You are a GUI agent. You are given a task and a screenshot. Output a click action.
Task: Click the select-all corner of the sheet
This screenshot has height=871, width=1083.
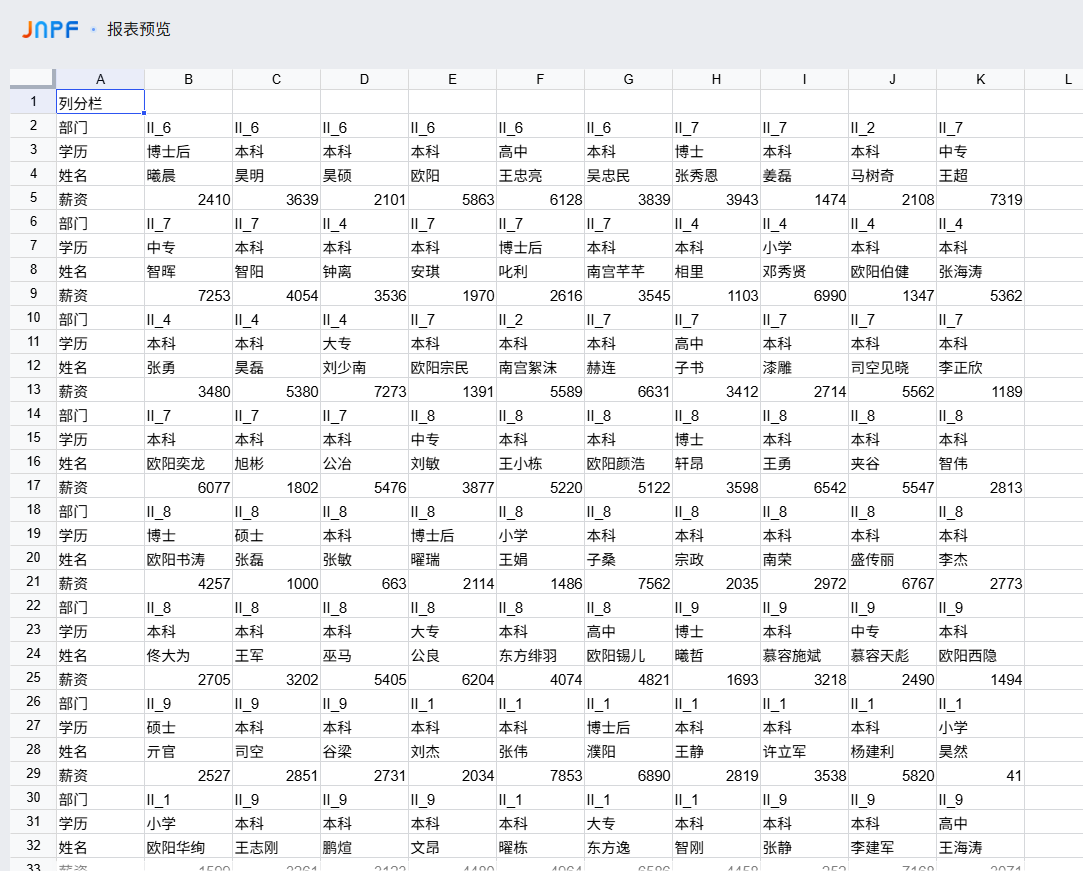click(32, 79)
